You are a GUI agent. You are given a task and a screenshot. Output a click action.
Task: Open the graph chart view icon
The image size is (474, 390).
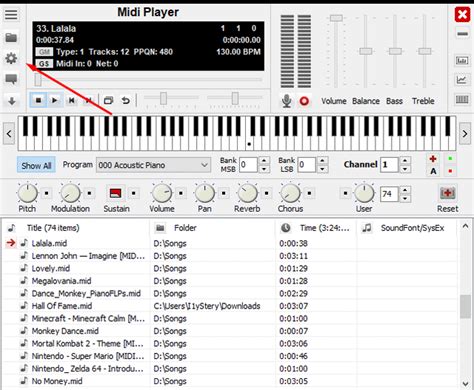coord(462,80)
